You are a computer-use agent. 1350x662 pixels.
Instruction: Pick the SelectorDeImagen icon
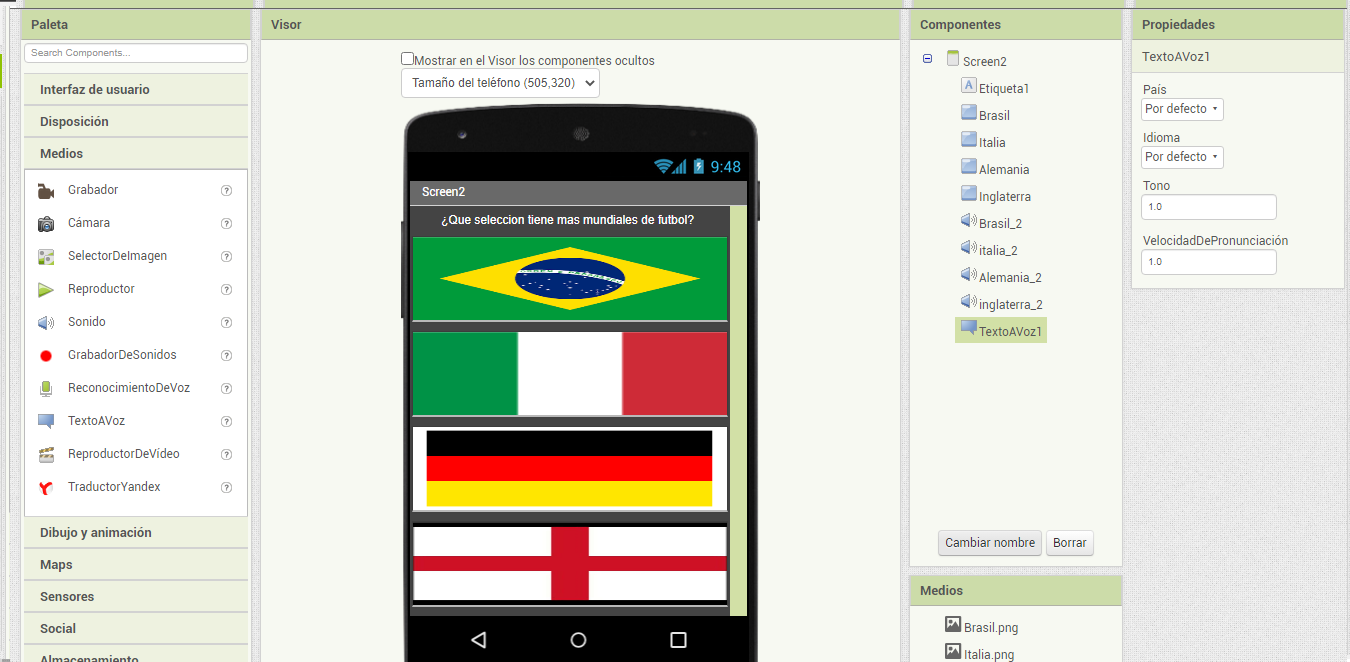tap(46, 256)
